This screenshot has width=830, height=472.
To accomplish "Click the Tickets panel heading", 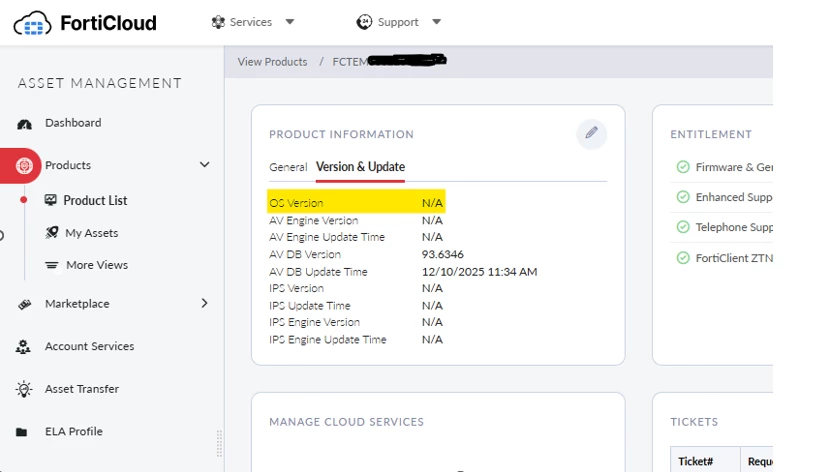I will [x=694, y=422].
